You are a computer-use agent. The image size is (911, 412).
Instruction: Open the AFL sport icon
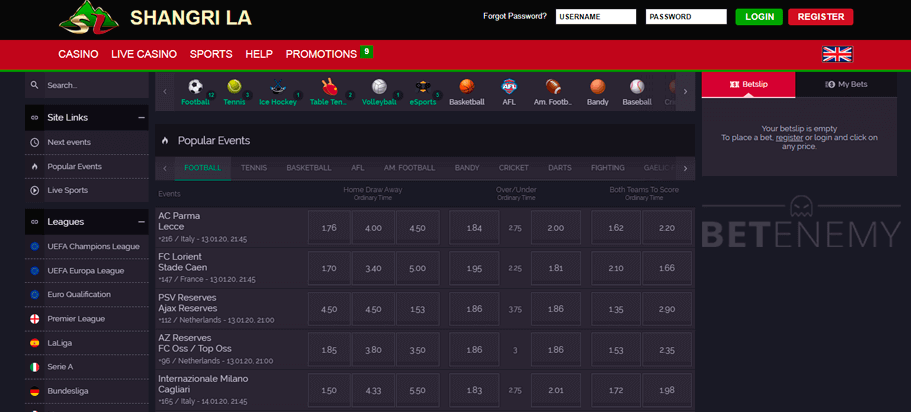pos(509,87)
